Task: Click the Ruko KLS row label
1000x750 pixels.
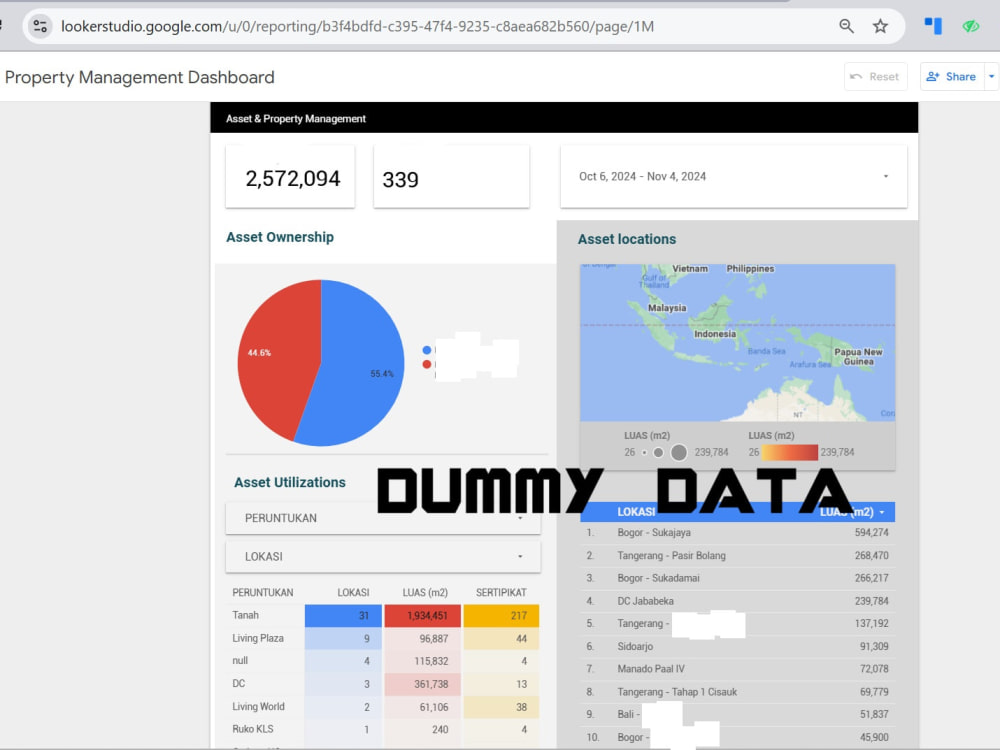Action: pyautogui.click(x=253, y=729)
